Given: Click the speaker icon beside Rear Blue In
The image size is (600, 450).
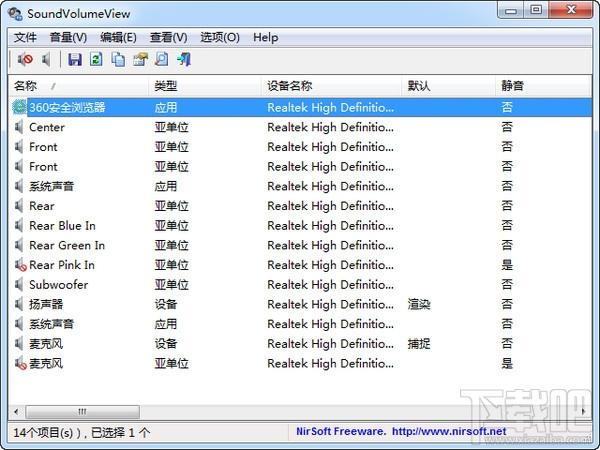Looking at the screenshot, I should [19, 225].
